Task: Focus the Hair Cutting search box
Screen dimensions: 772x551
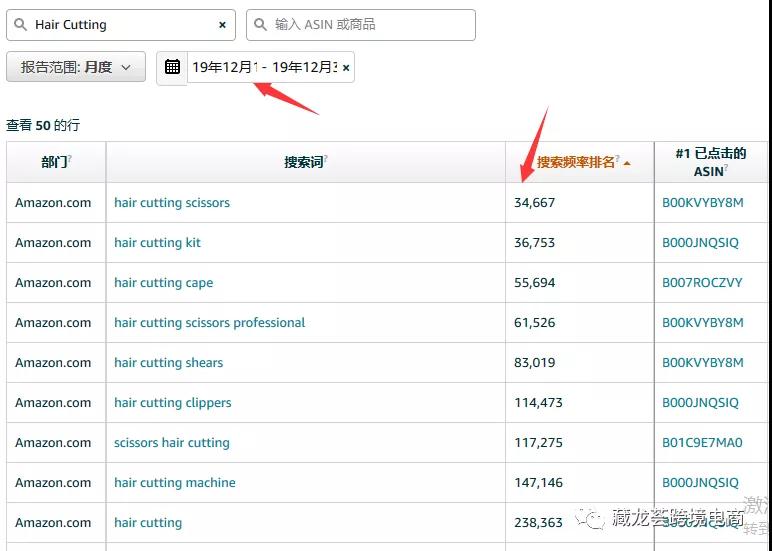Action: [x=120, y=25]
